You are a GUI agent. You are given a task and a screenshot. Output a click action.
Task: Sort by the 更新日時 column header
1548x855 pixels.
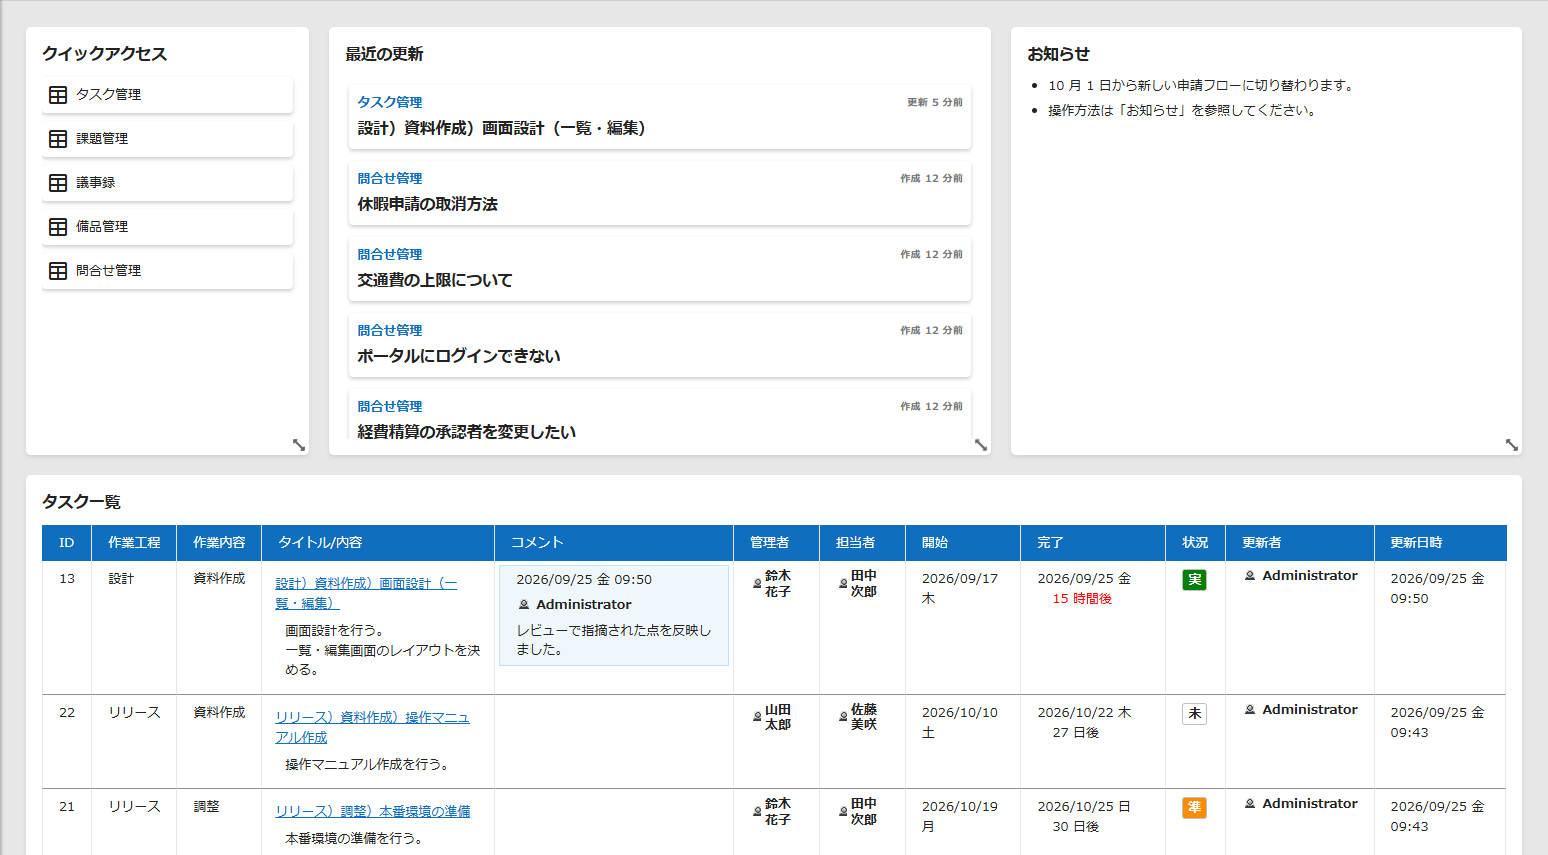(1440, 543)
